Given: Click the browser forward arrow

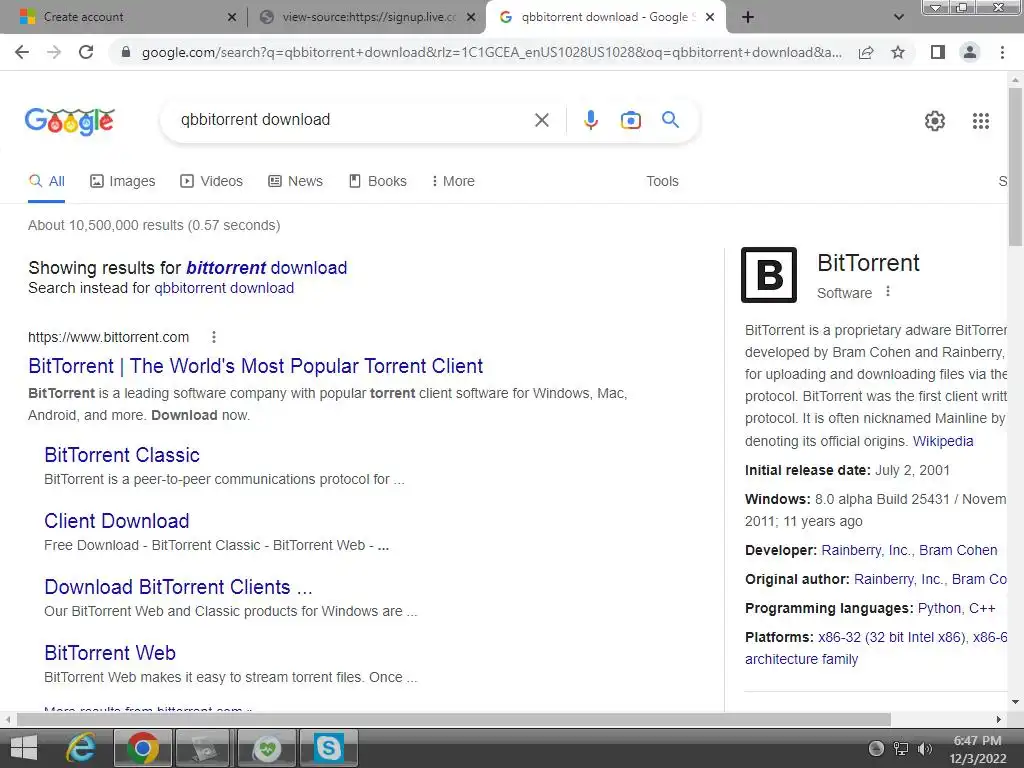Looking at the screenshot, I should [54, 52].
